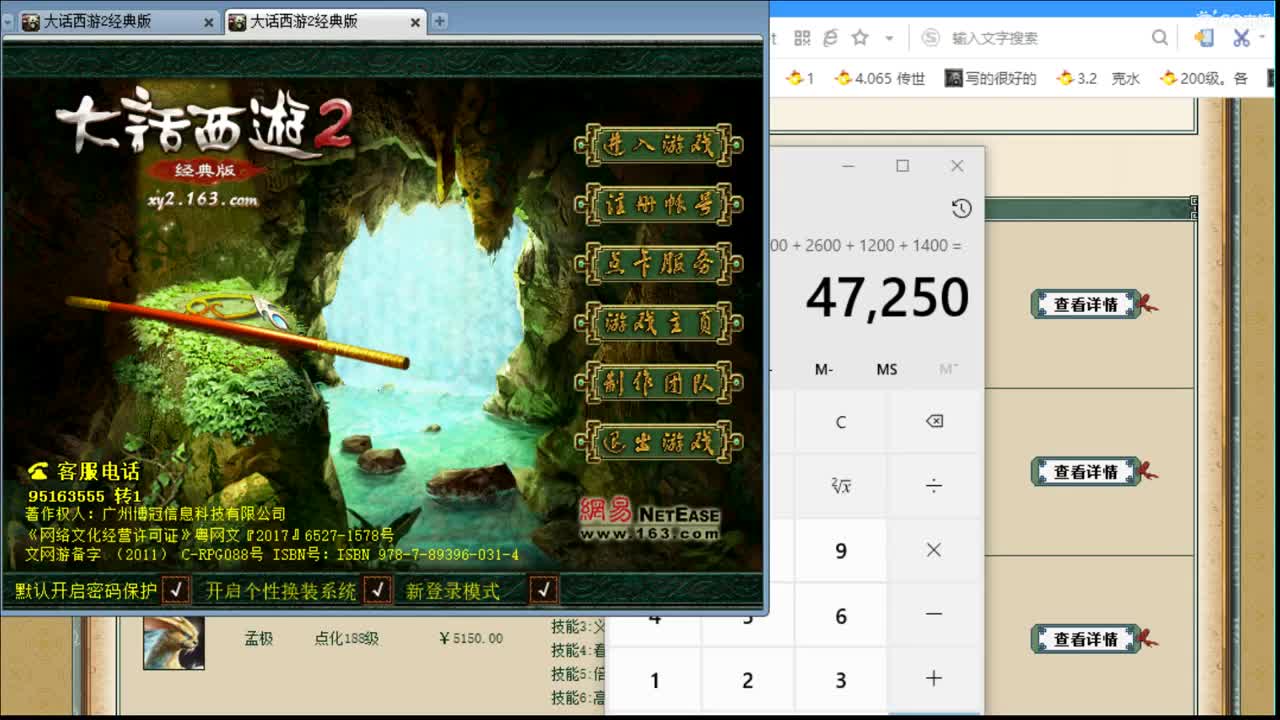
Task: Close the second 大话西游2经典版 tab
Action: pos(415,22)
